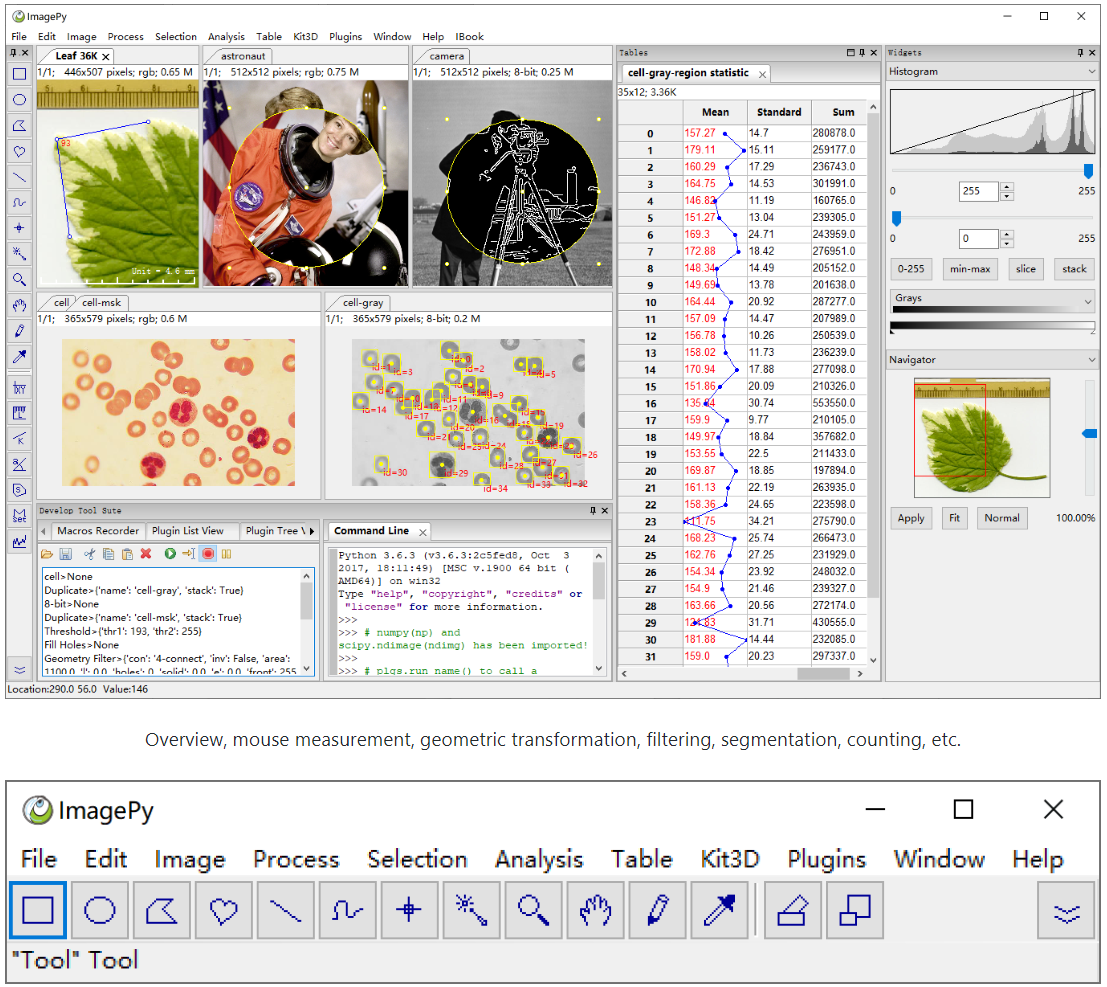Choose the eraser-like tool in the enlarged toolbar
The height and width of the screenshot is (987, 1107).
(x=792, y=910)
